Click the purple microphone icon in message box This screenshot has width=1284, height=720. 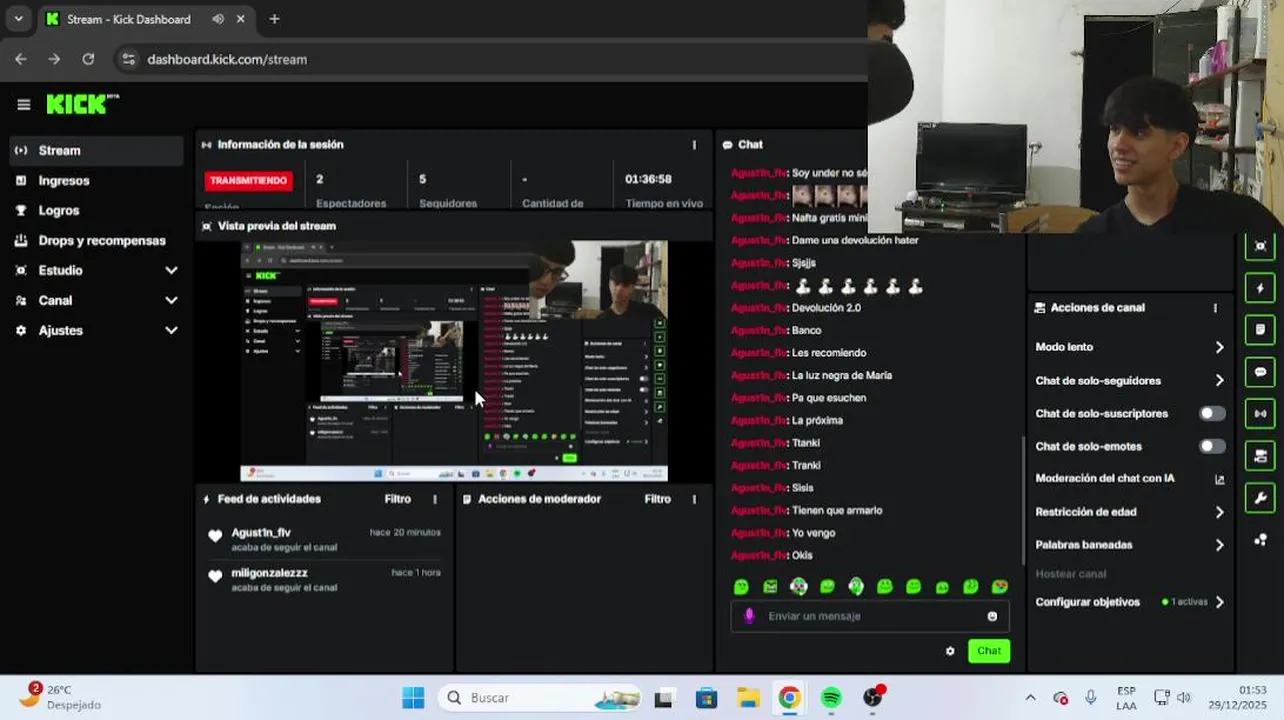coord(749,616)
